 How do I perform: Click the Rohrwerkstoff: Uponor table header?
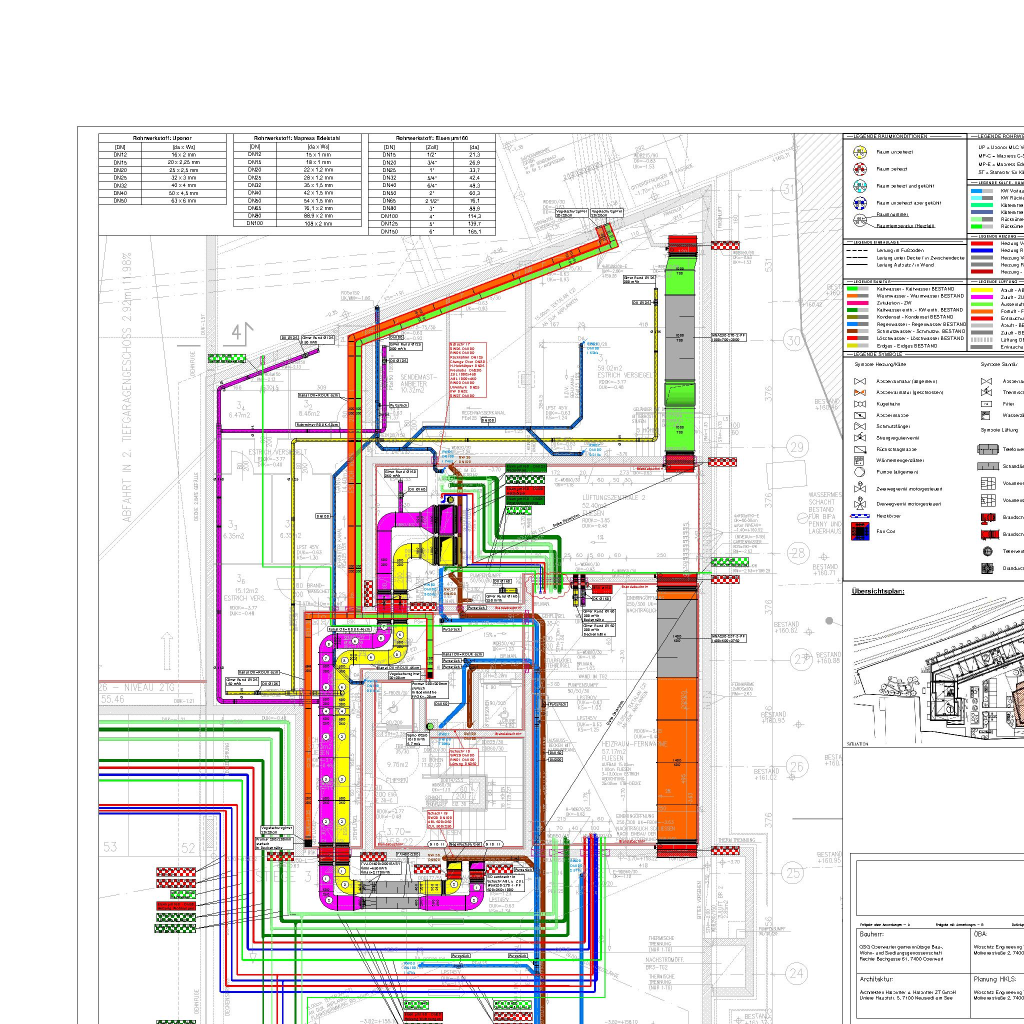163,138
